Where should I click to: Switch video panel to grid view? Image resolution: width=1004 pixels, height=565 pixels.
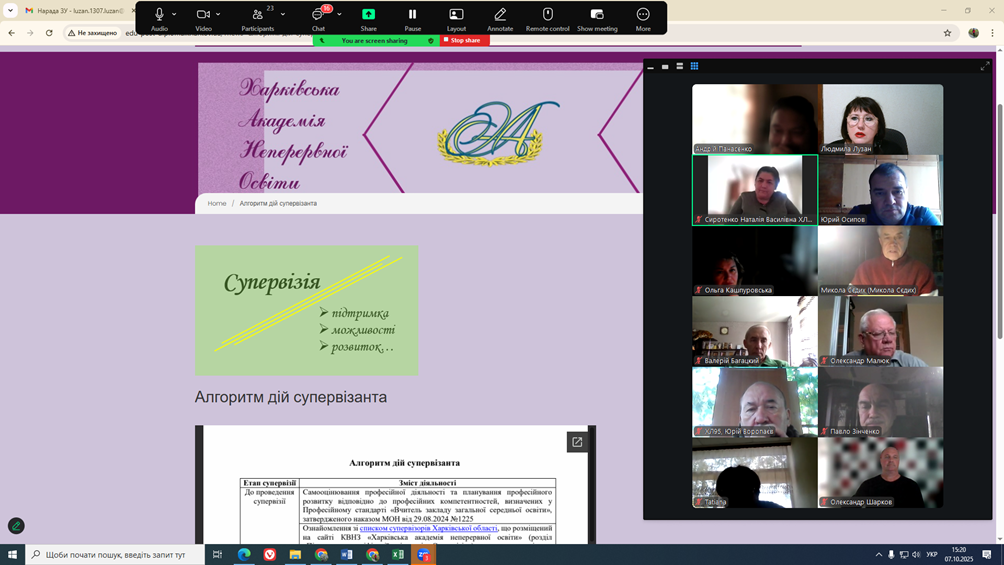tap(694, 66)
